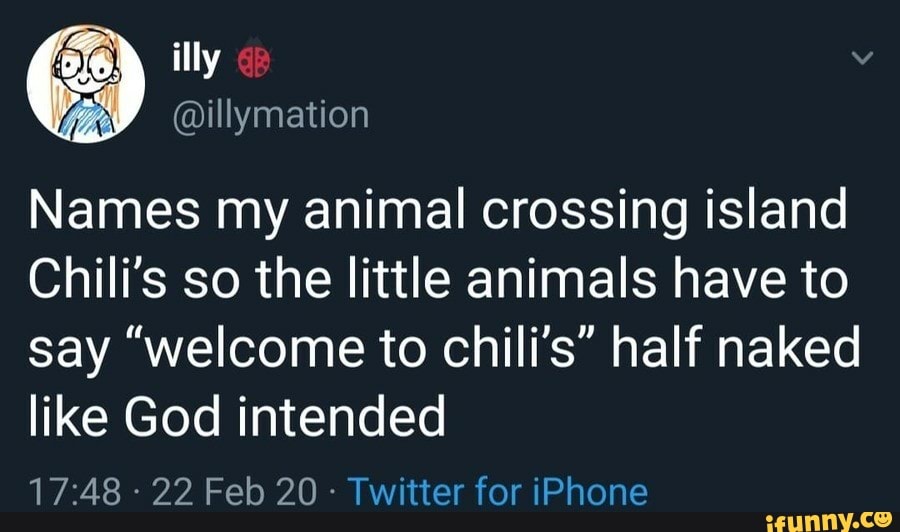Open the @illymation handle link
This screenshot has width=900, height=532.
pos(271,115)
